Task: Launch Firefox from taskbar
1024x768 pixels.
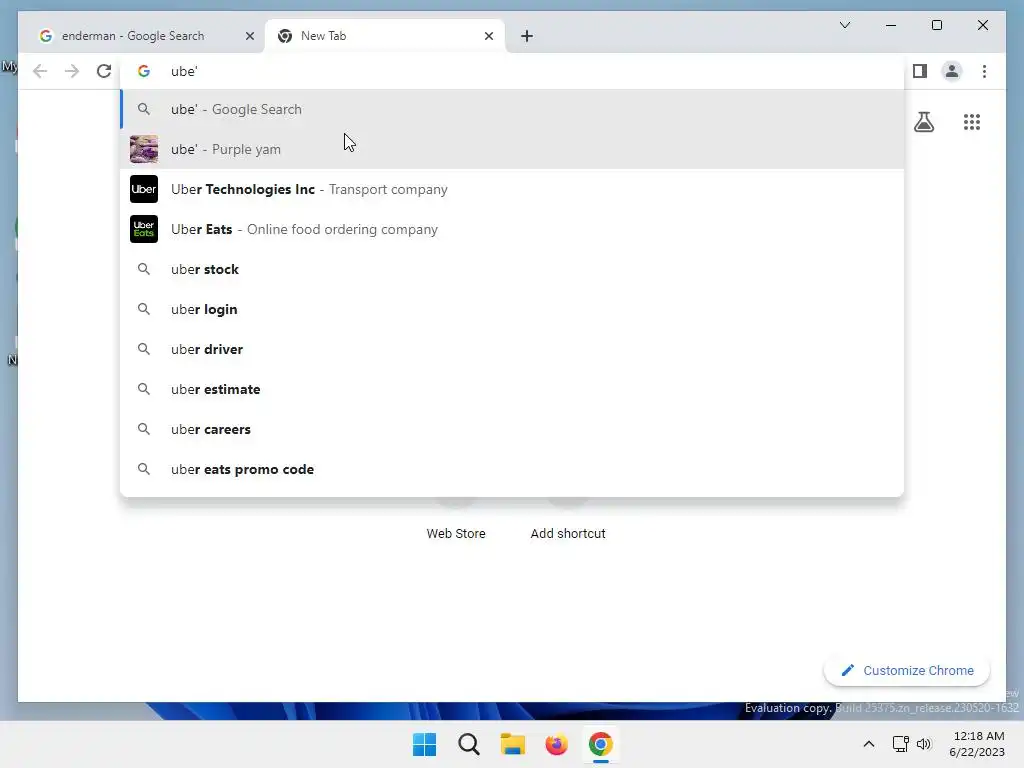Action: (x=556, y=744)
